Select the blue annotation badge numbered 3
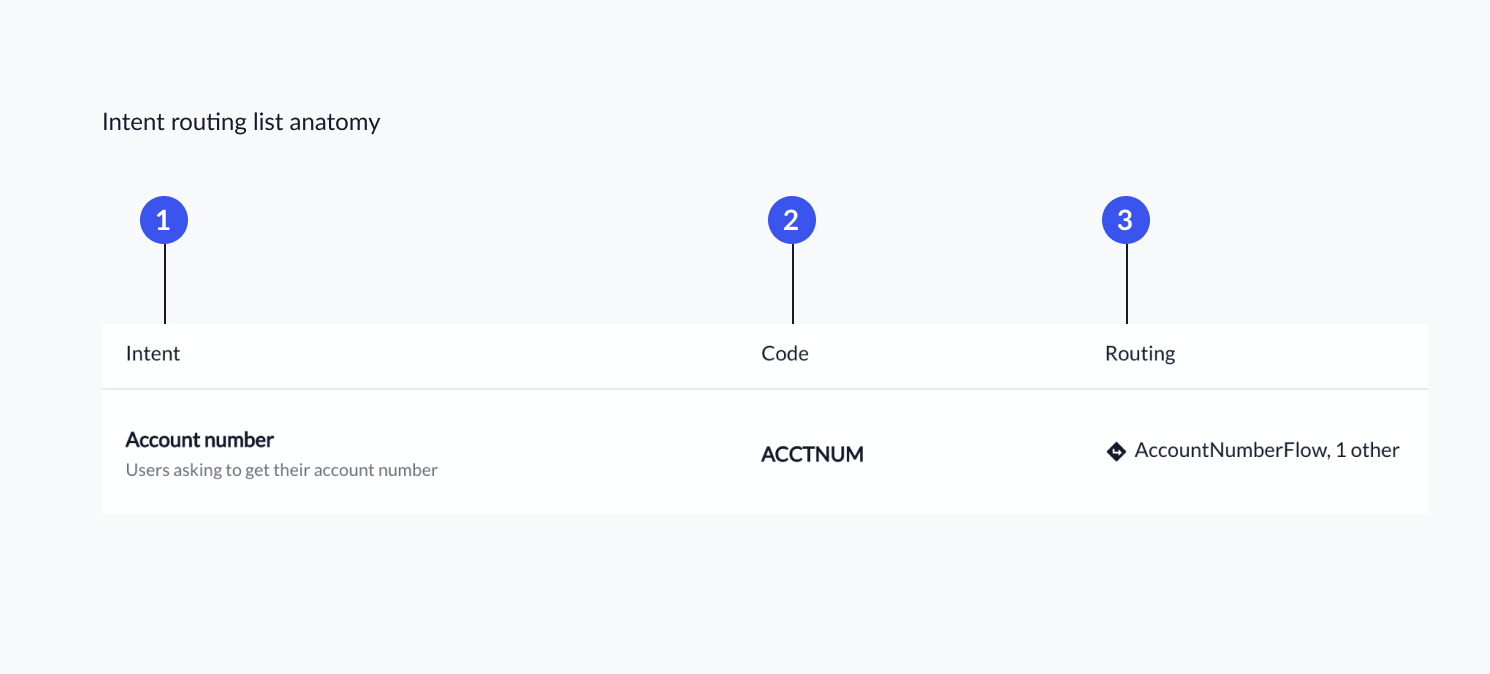Screen dimensions: 1490x674 pos(1126,220)
